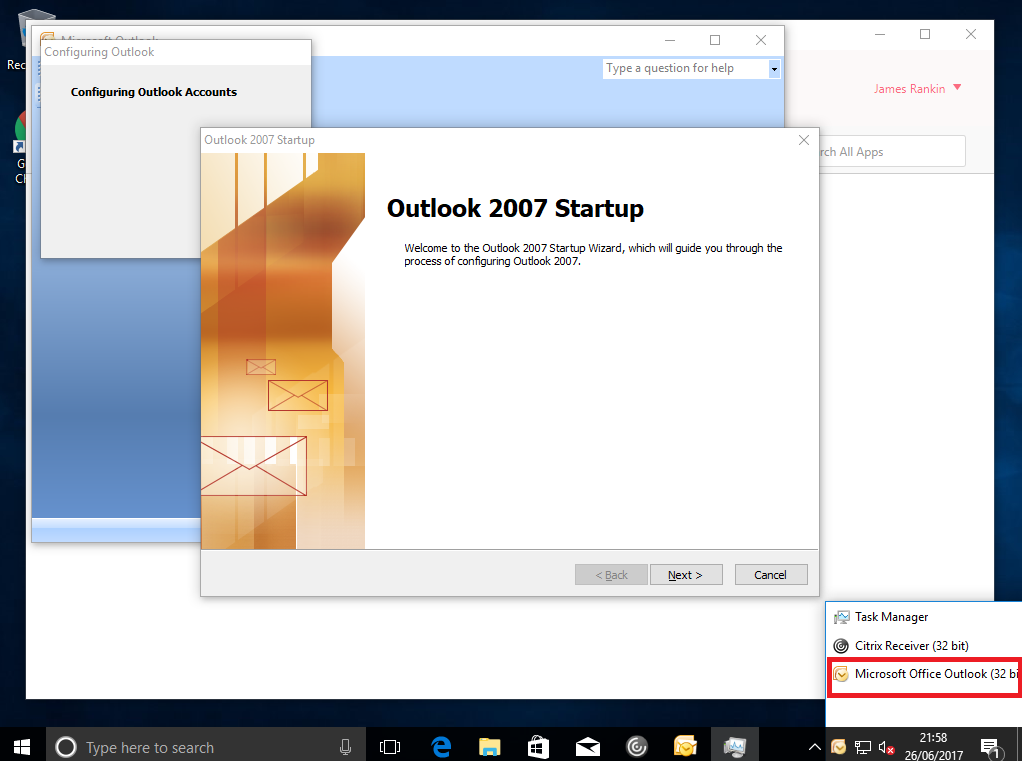This screenshot has height=761, width=1022.
Task: Switch to Task Manager taskbar icon
Action: coord(735,747)
